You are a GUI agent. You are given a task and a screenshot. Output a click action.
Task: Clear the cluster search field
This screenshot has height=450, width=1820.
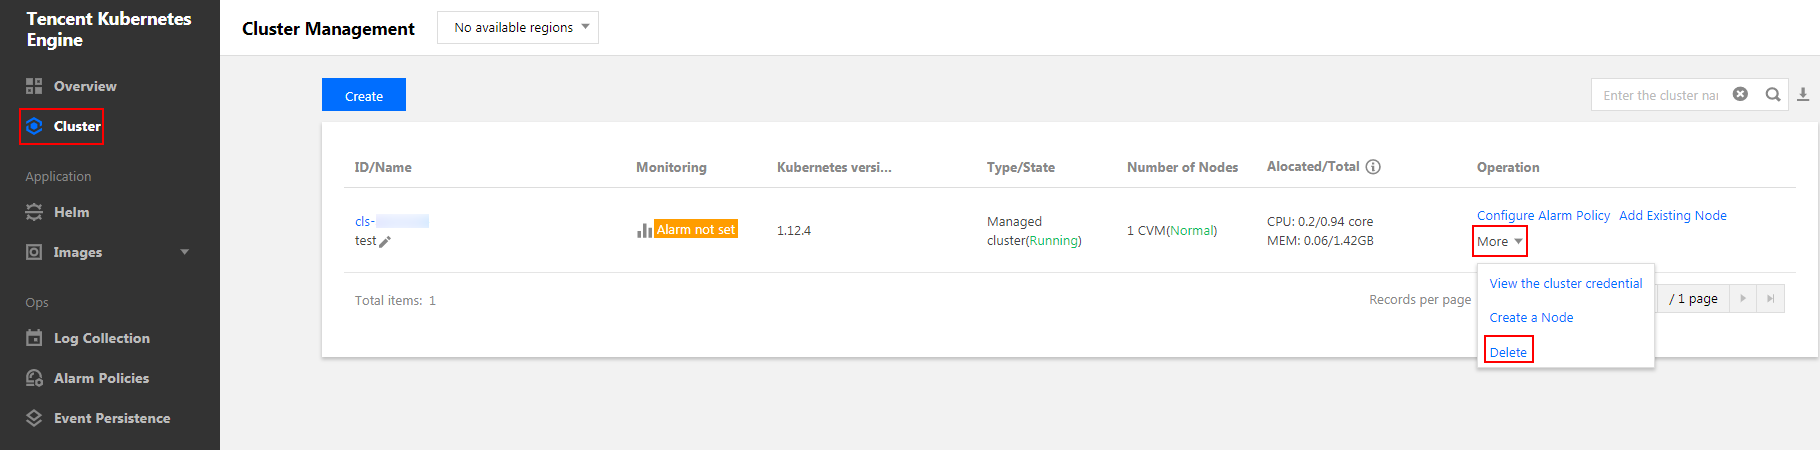(1740, 94)
